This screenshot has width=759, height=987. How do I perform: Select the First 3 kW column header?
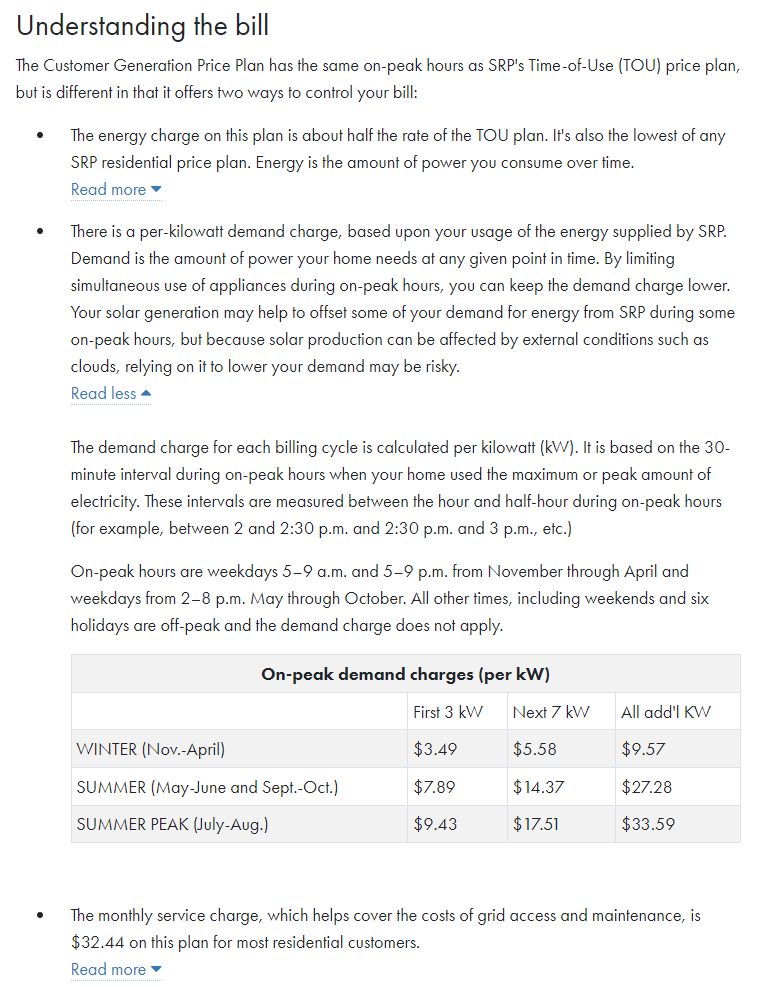click(x=447, y=712)
